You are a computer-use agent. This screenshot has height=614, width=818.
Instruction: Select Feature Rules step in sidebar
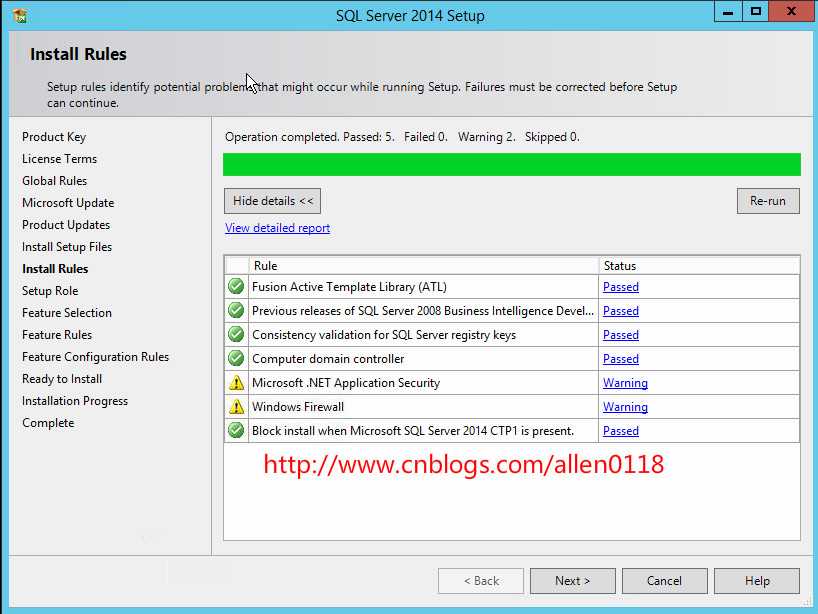tap(57, 334)
